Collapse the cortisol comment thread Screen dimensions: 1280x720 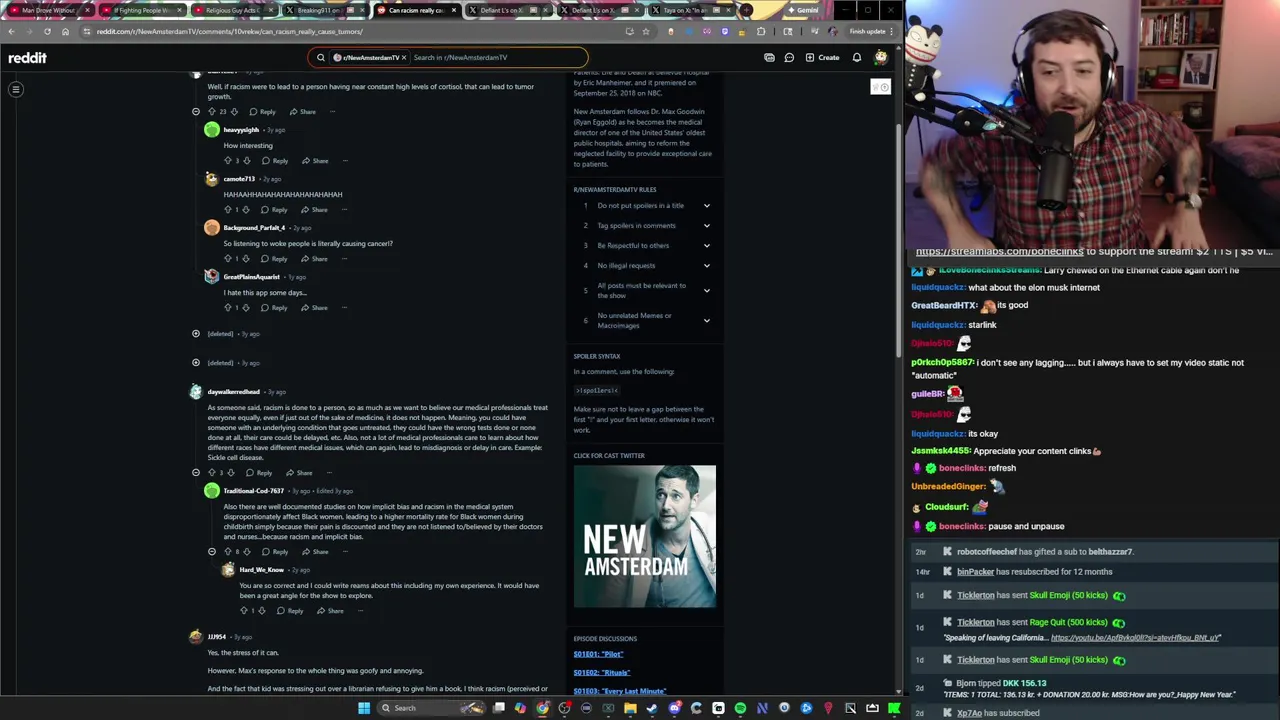tap(196, 112)
